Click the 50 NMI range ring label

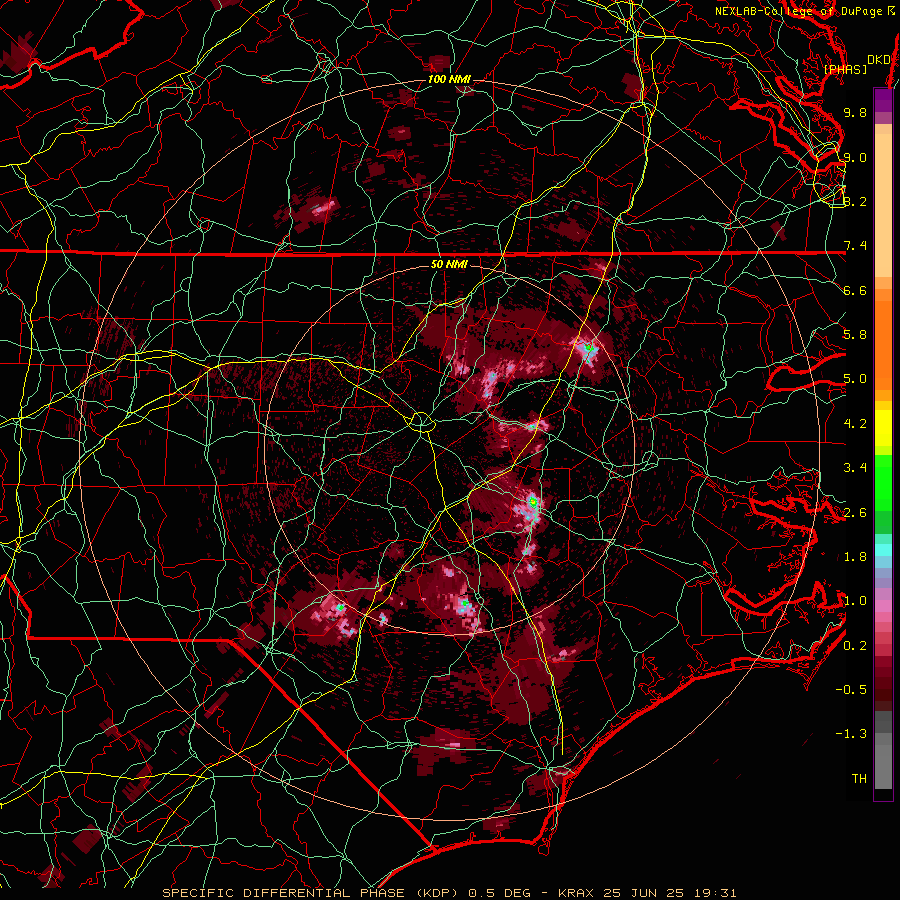[x=449, y=264]
